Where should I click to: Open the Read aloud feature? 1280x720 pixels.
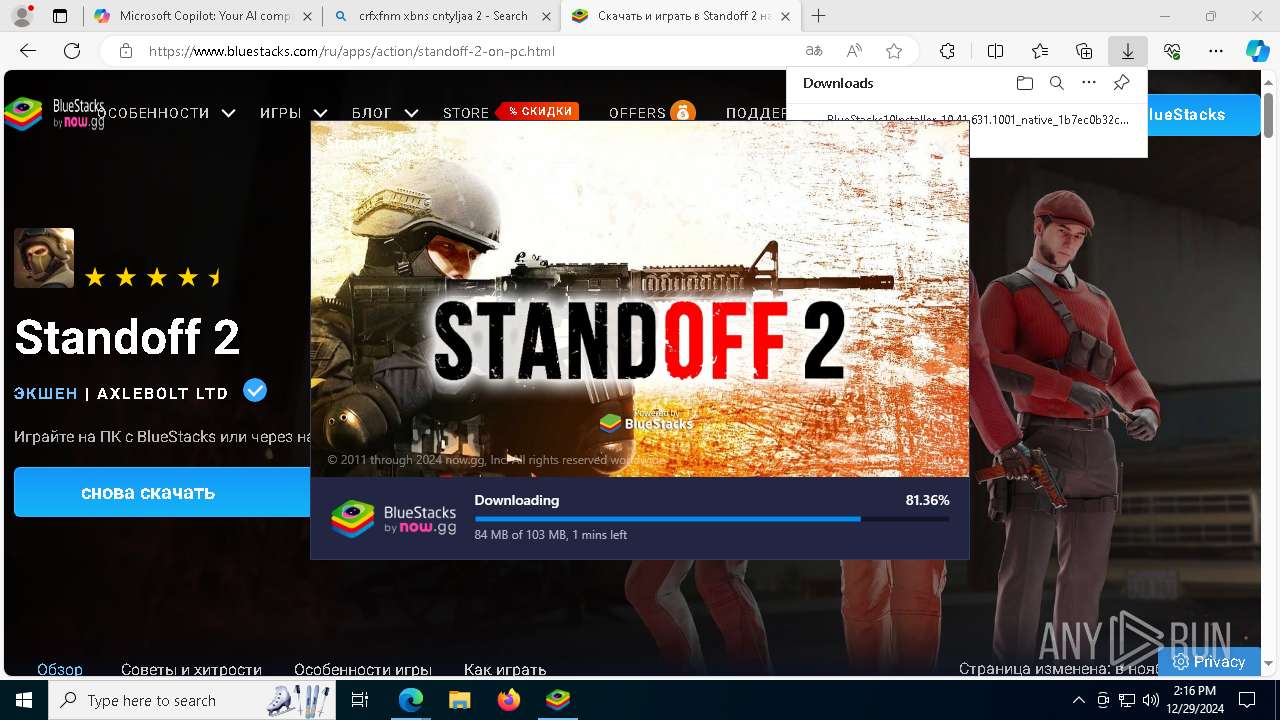click(x=854, y=51)
